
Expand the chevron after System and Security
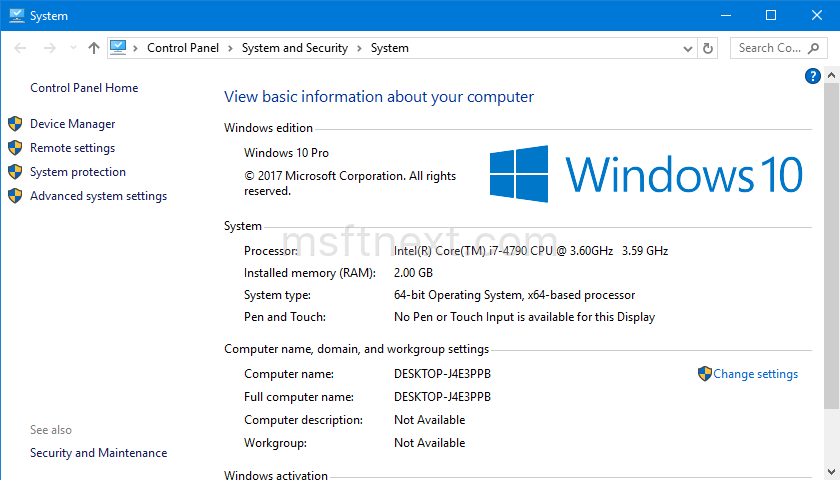click(x=359, y=48)
